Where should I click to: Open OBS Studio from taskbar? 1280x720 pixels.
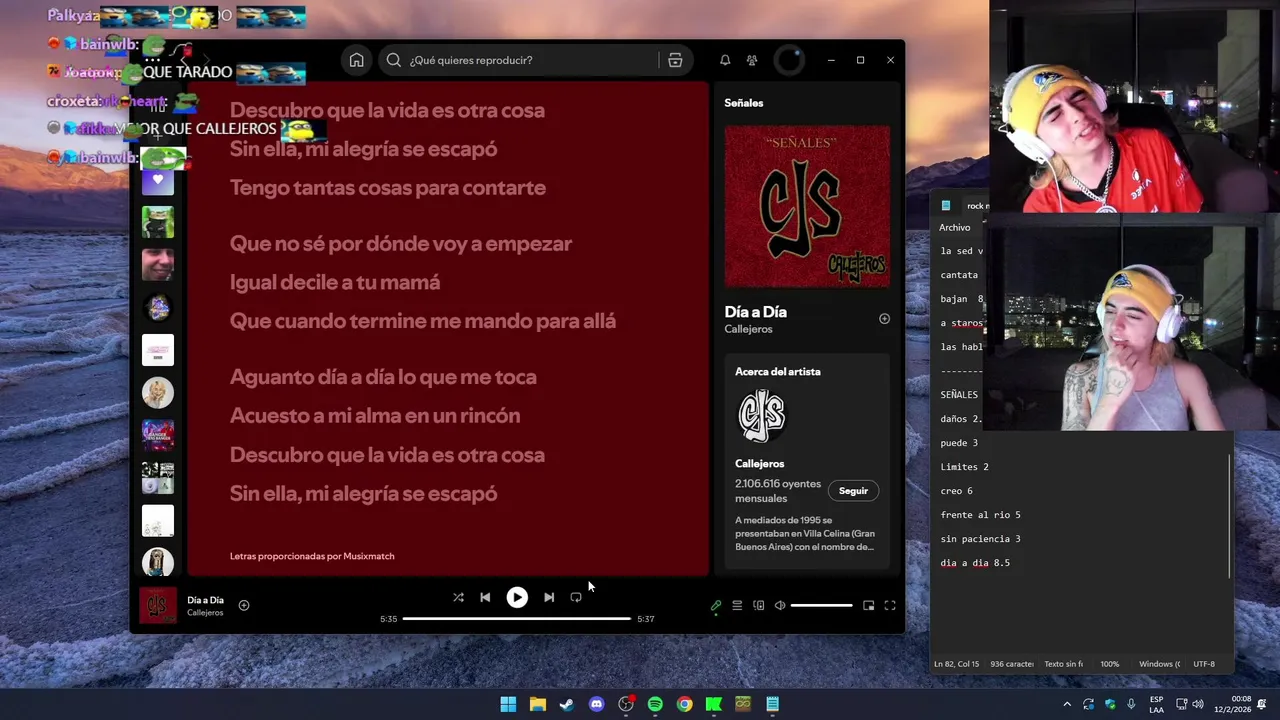(626, 704)
